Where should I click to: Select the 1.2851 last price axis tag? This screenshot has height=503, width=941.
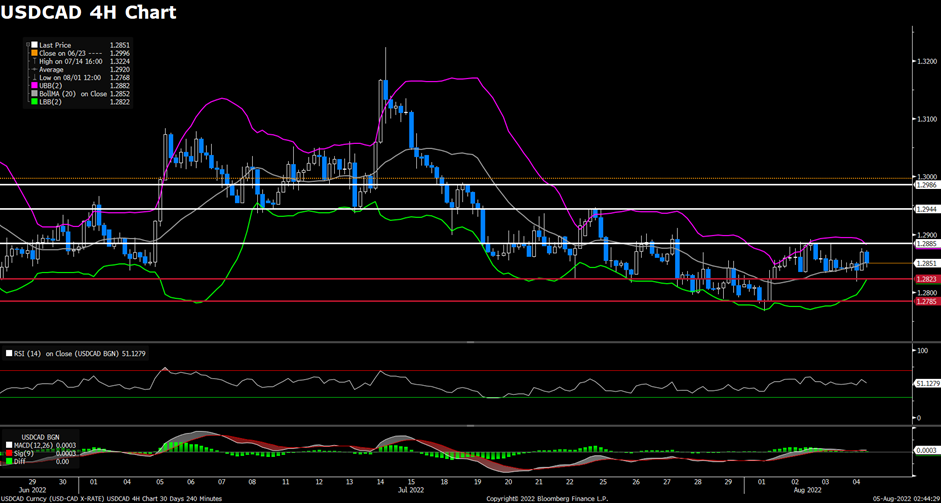(x=925, y=263)
